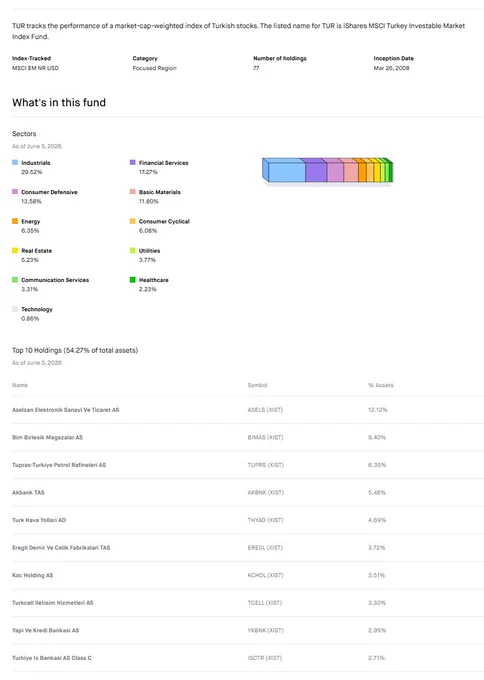Click the Top 10 Holdings heading

pos(75,350)
